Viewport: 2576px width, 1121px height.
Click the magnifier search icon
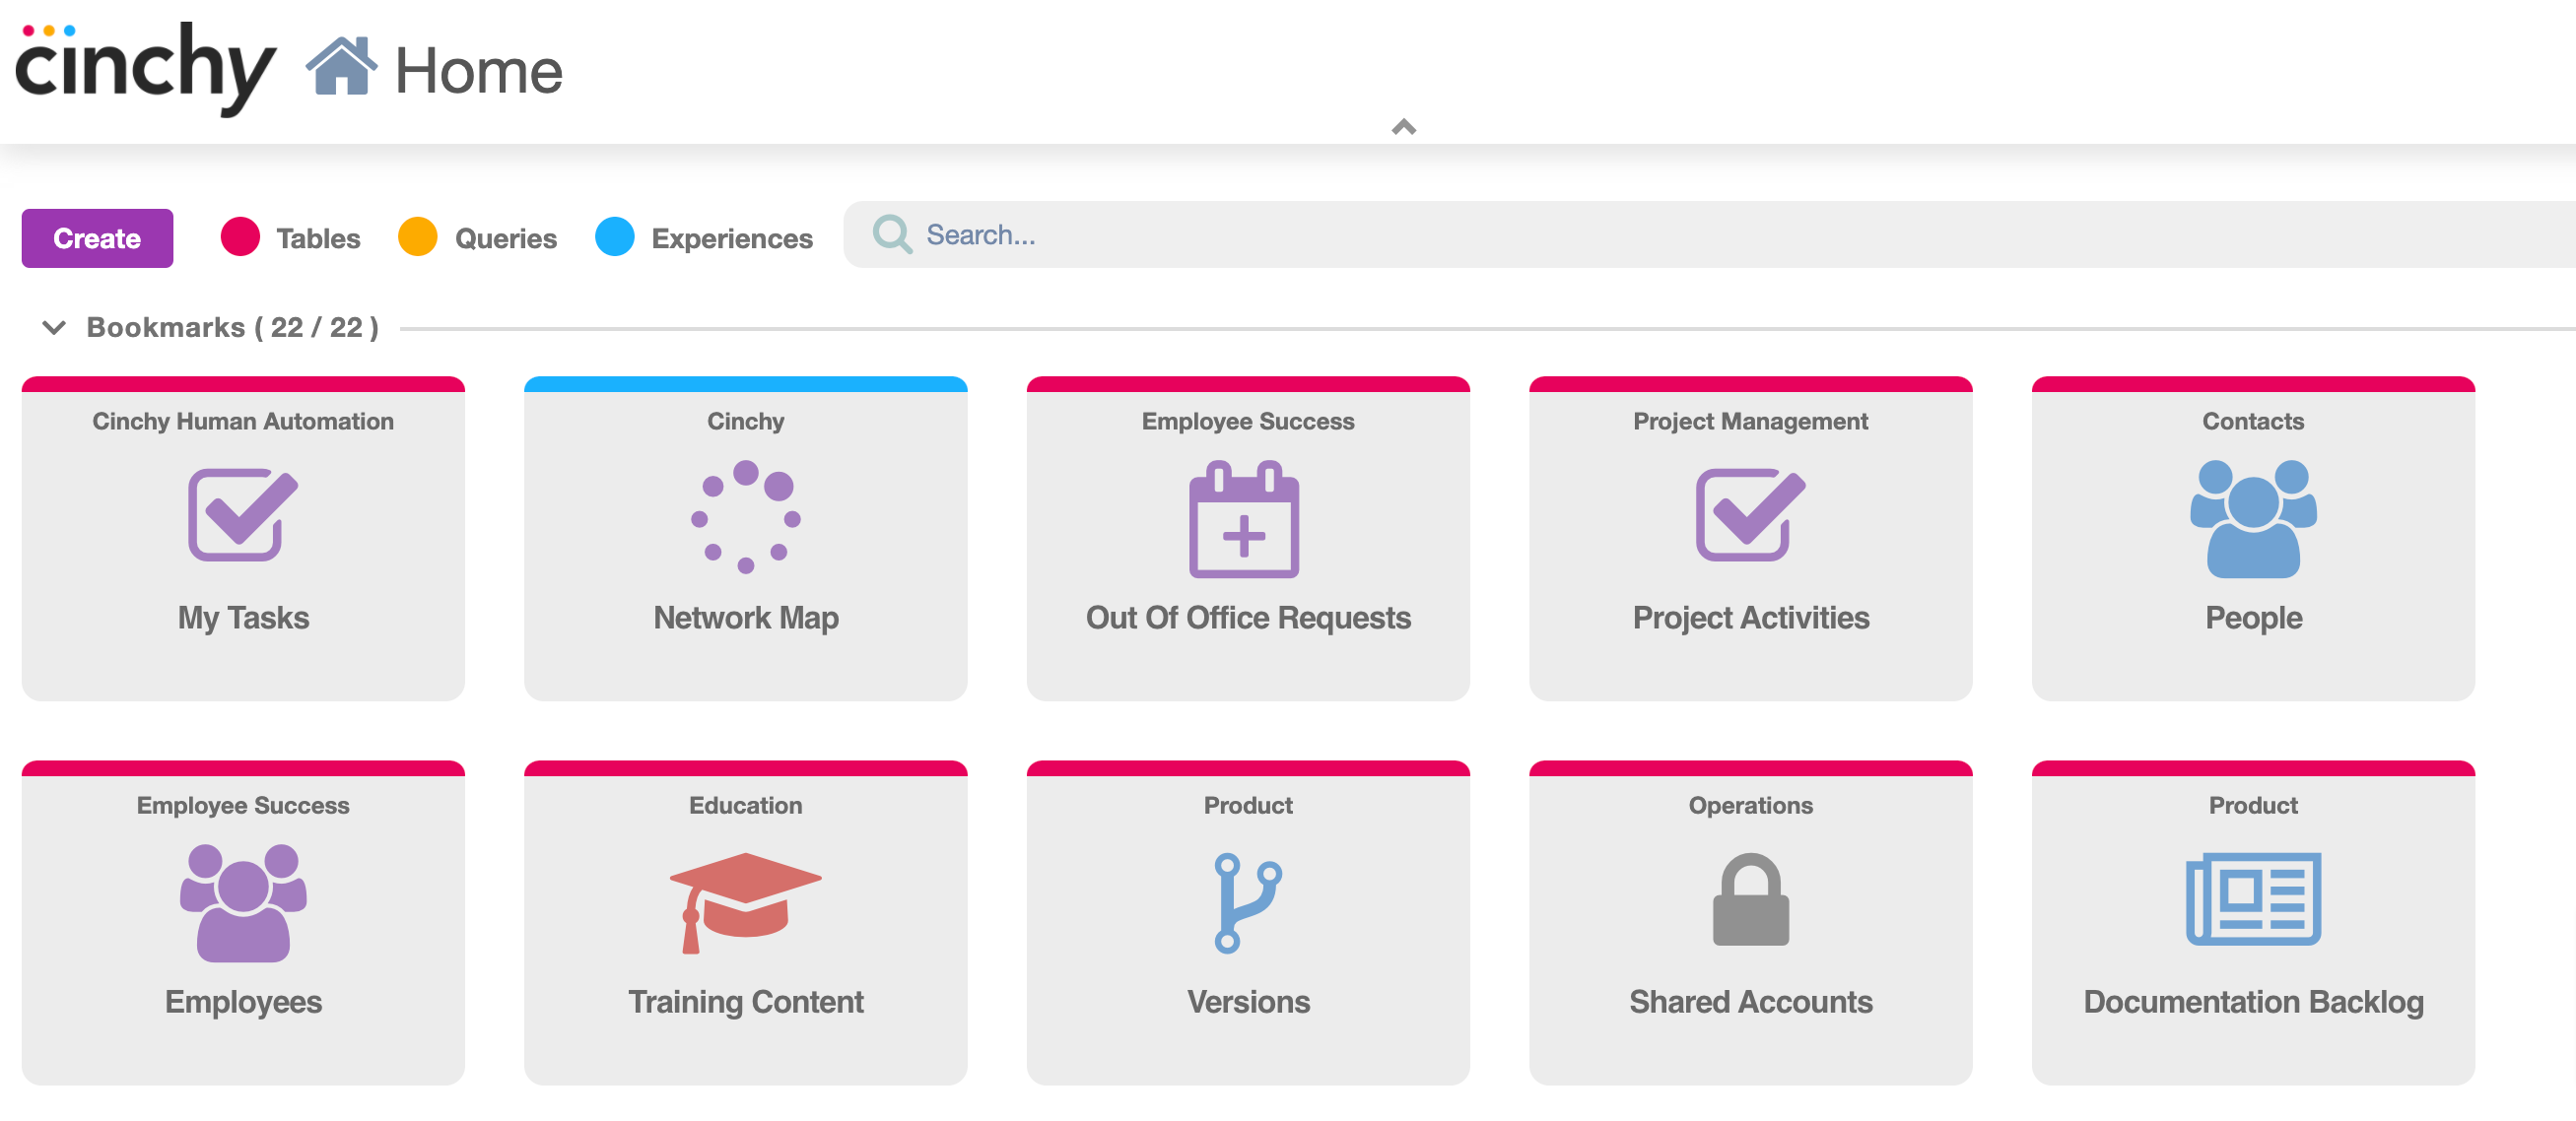892,235
